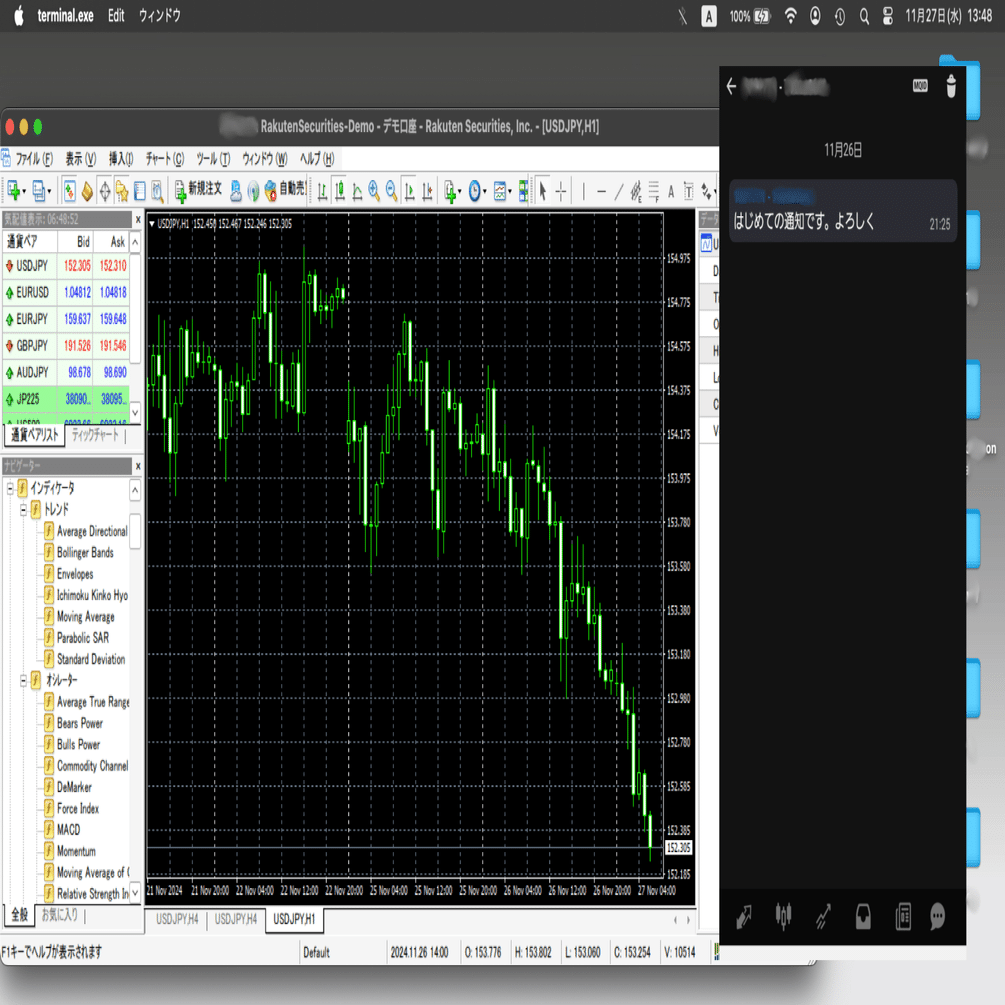Select the Fibonacci retracement drawing tool
Viewport: 1005px width, 1005px height.
tap(652, 191)
